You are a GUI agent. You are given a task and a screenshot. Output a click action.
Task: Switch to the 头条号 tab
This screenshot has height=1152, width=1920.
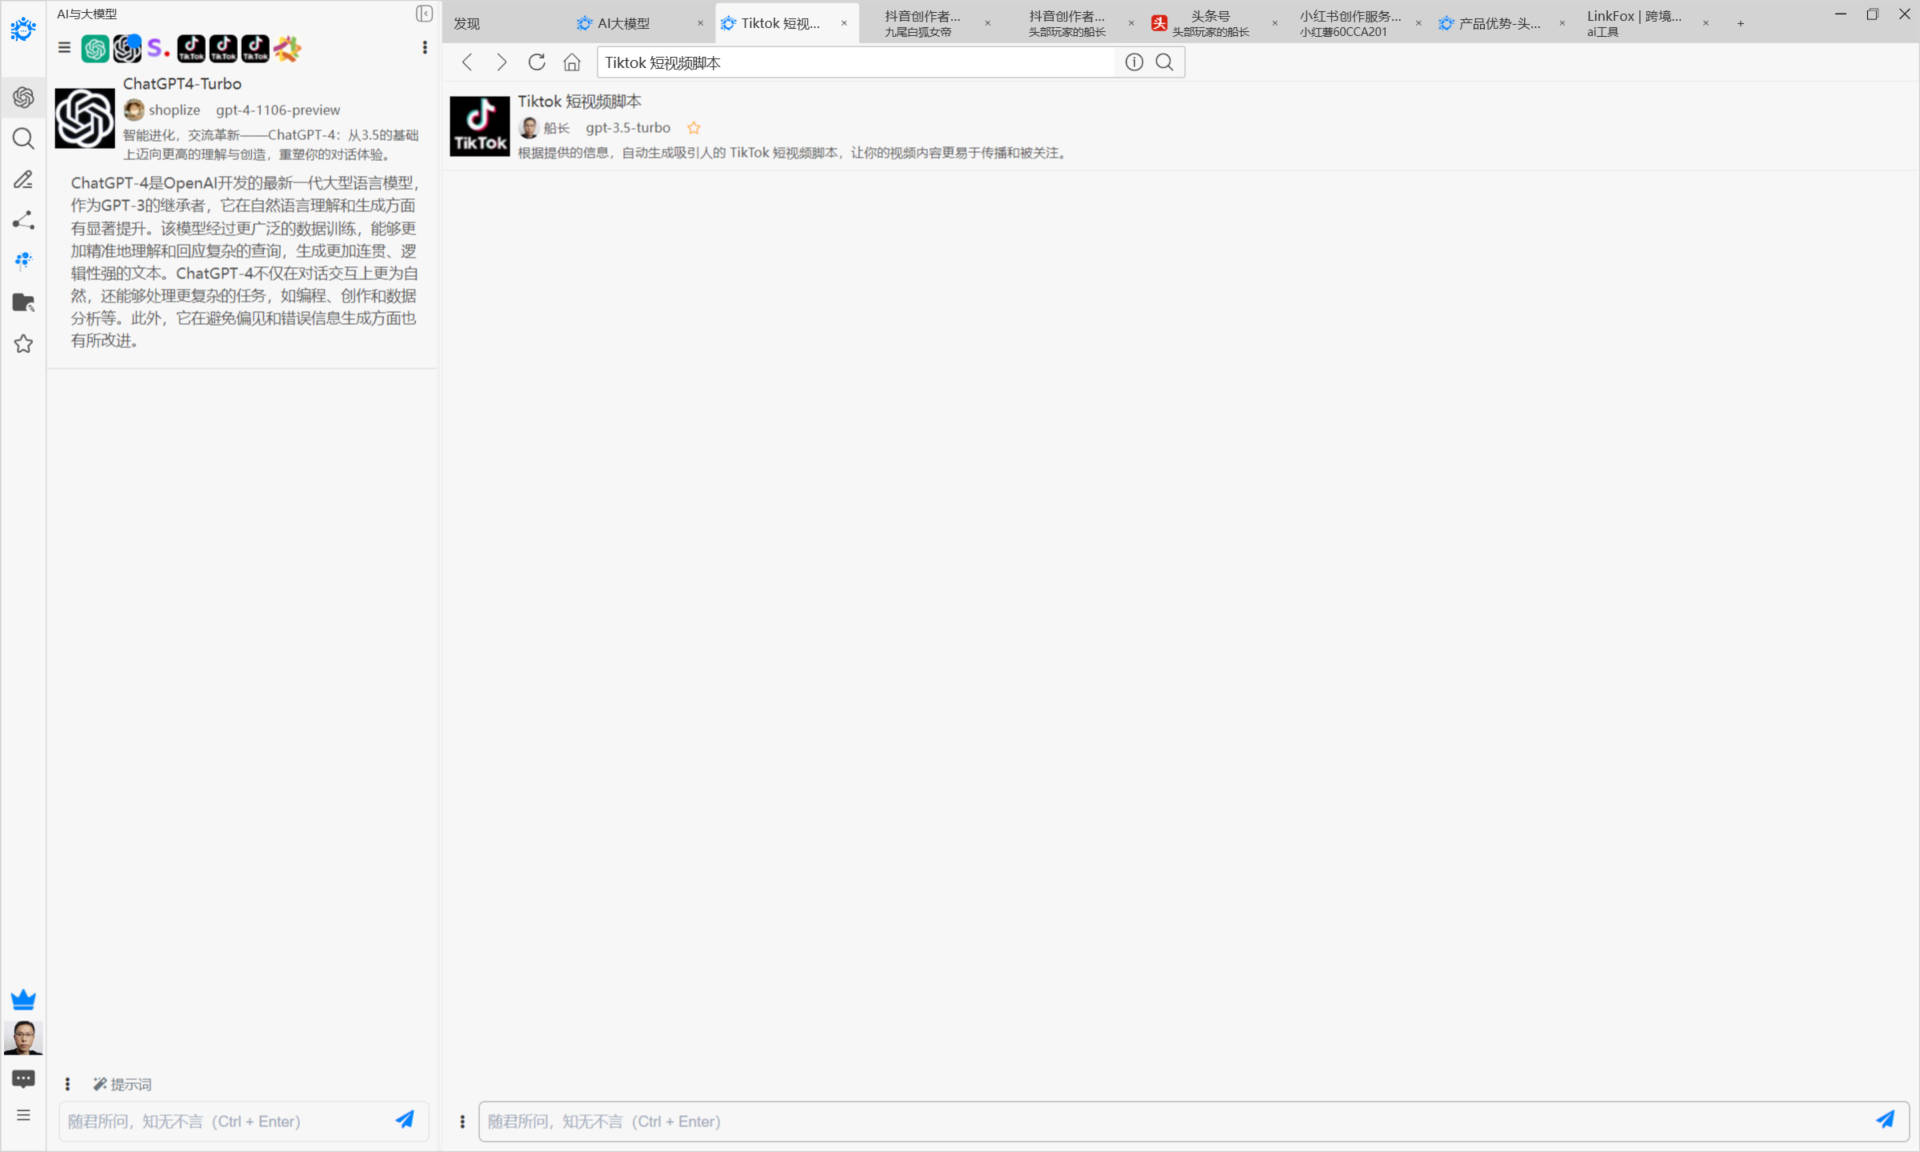pos(1210,23)
